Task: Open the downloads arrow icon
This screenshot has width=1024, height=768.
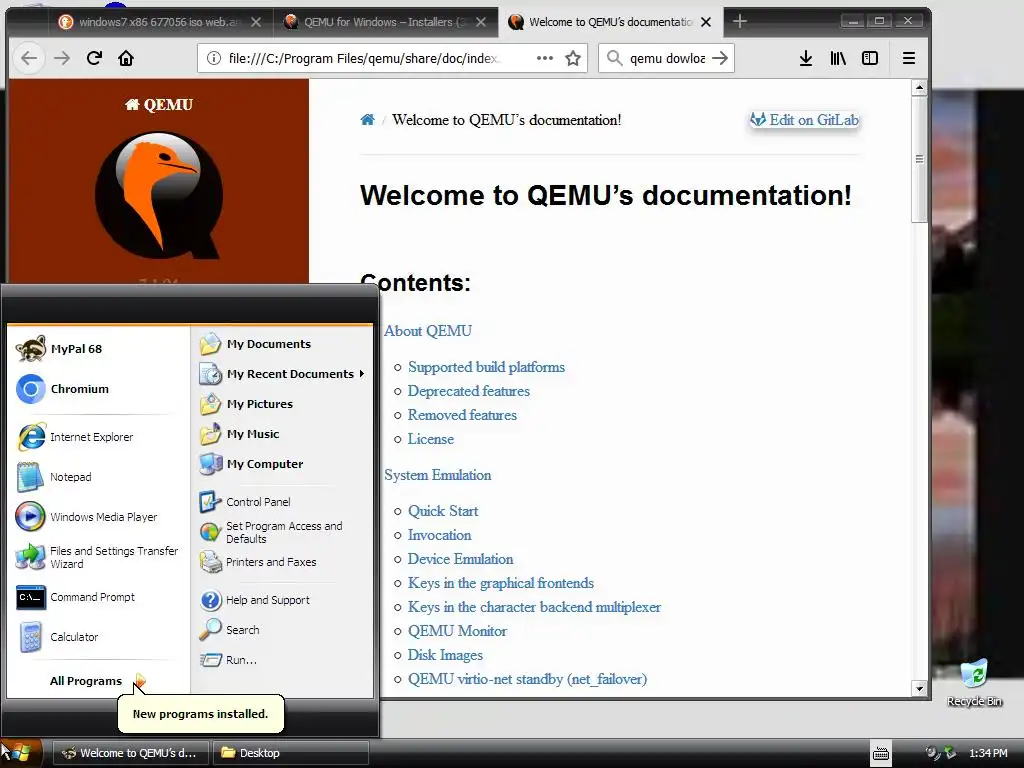Action: click(x=806, y=58)
